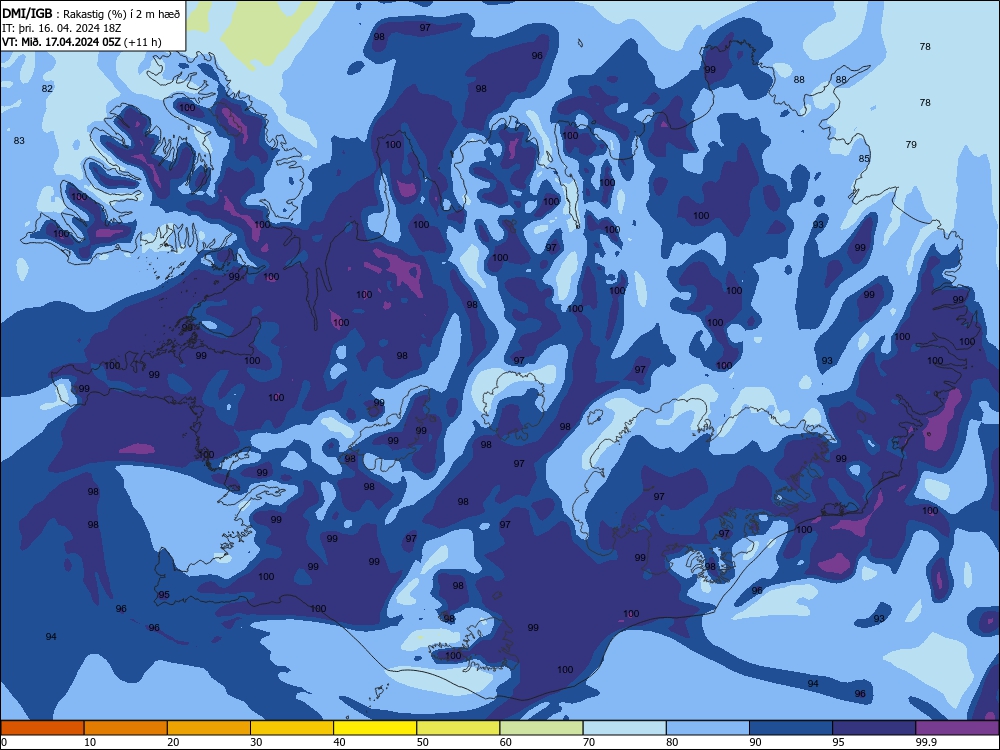Choose the 30–40 golden legend swatch
The width and height of the screenshot is (1000, 750).
[x=292, y=728]
